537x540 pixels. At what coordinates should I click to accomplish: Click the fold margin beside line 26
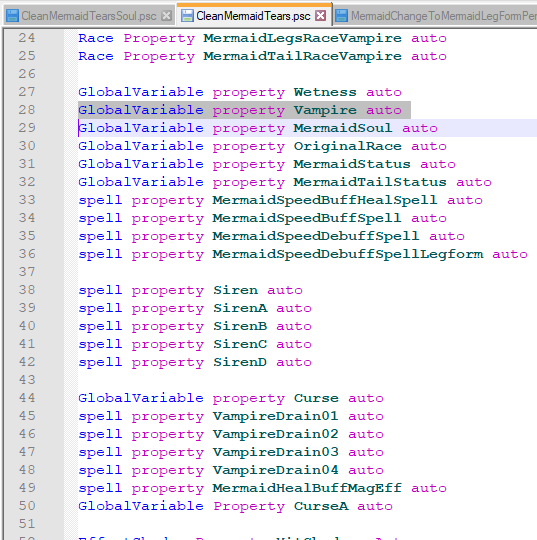tap(71, 74)
